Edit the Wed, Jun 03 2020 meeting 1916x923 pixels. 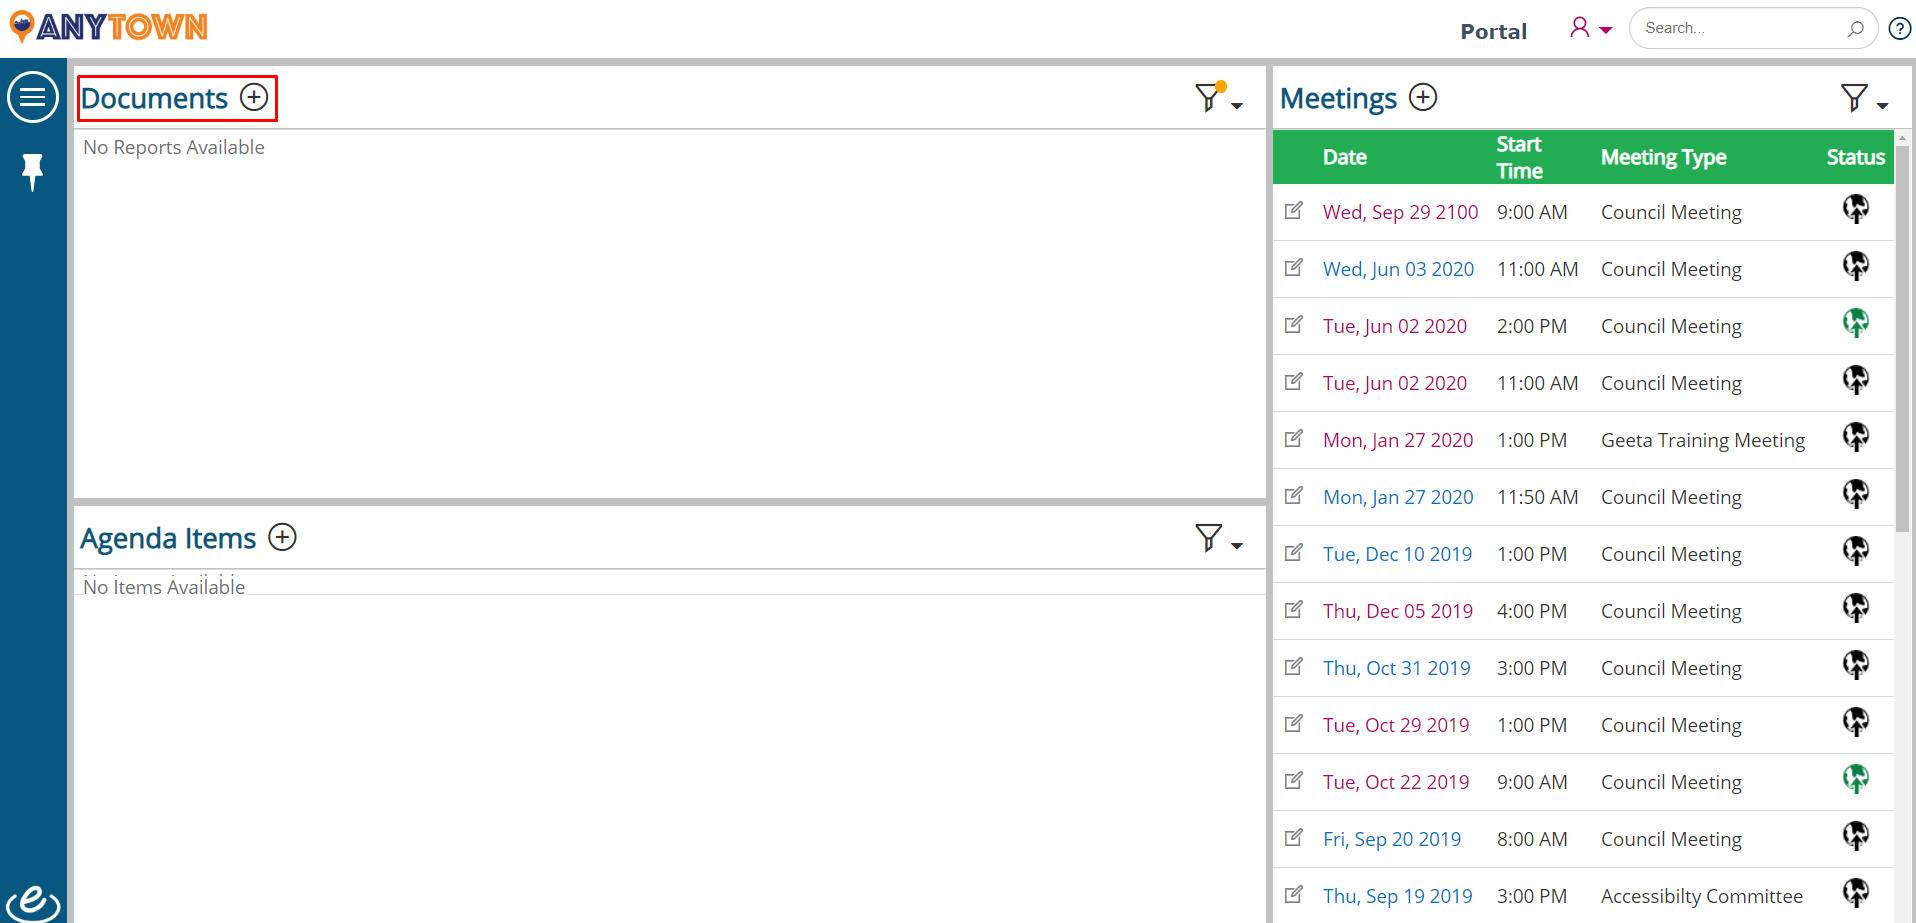click(1294, 268)
